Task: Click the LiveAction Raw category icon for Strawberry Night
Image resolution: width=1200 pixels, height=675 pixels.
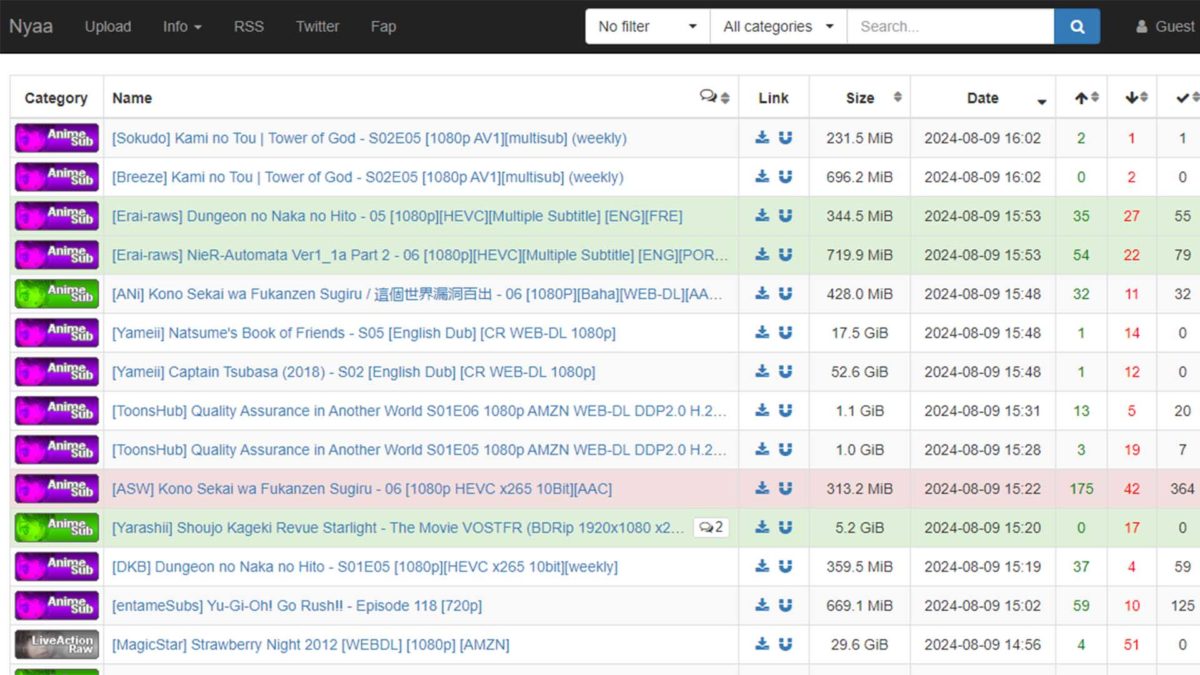Action: [56, 645]
